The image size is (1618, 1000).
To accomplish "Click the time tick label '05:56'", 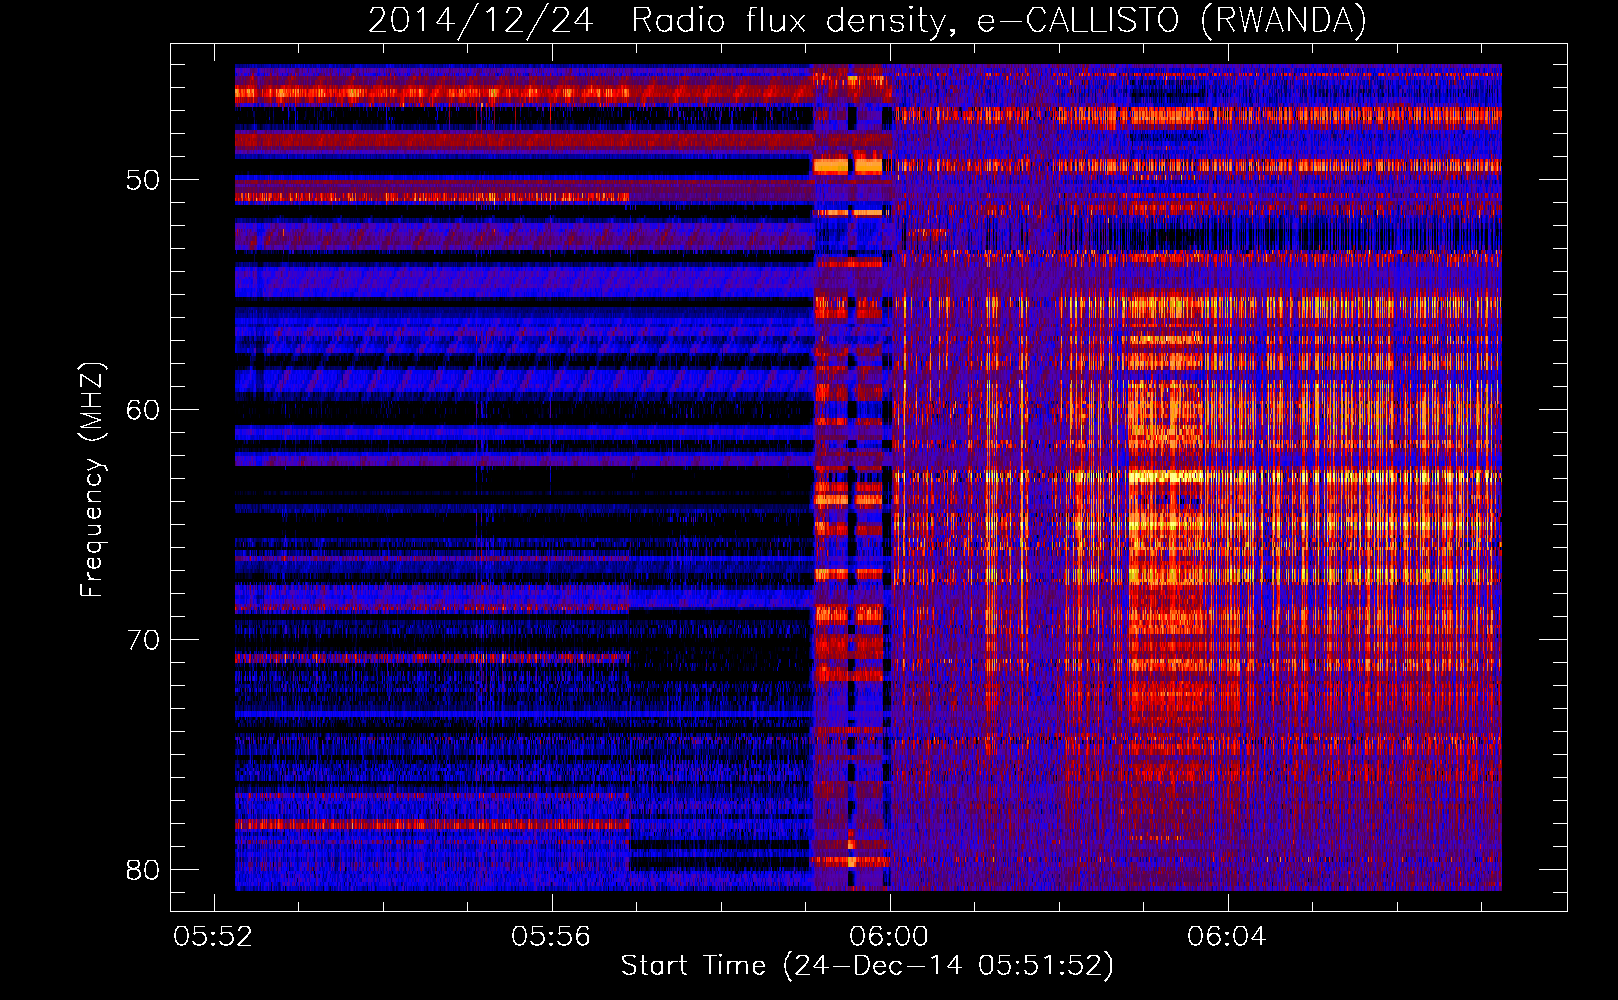I will pyautogui.click(x=551, y=937).
